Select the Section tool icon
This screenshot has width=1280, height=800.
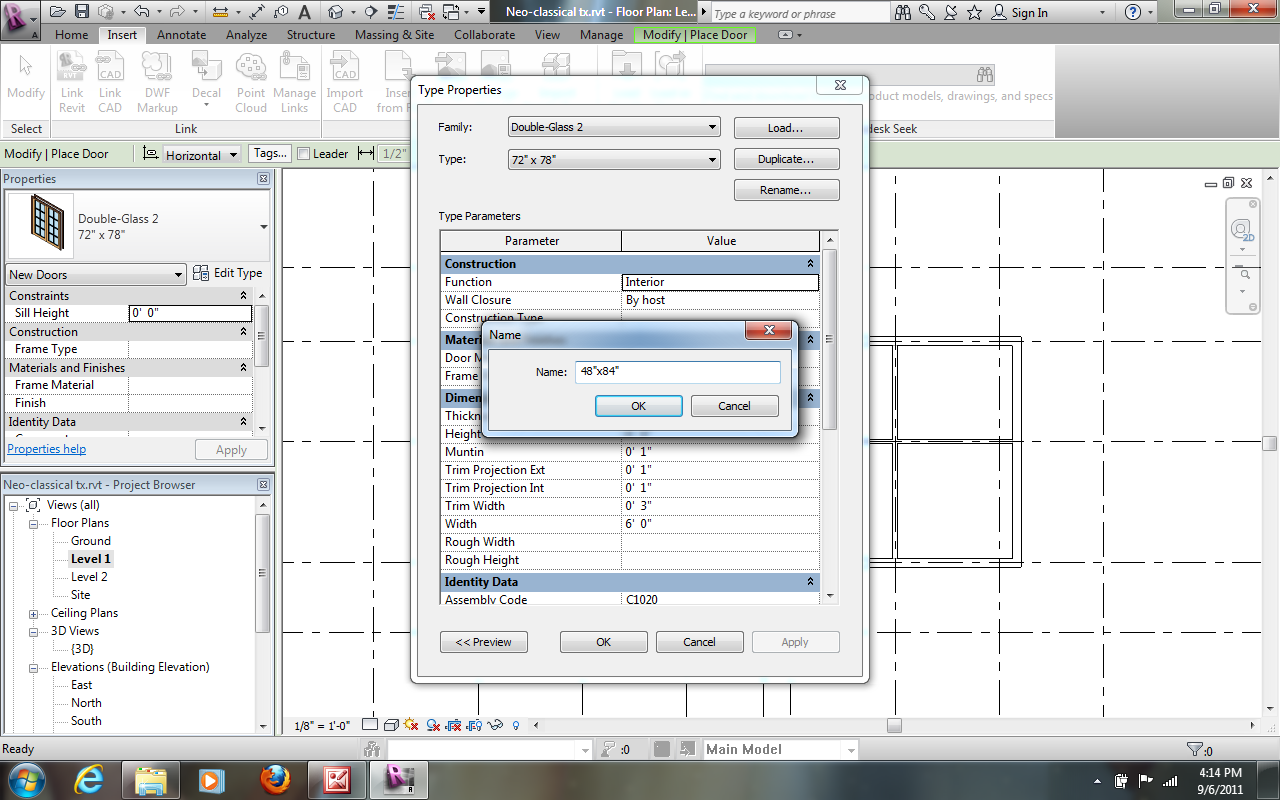372,12
